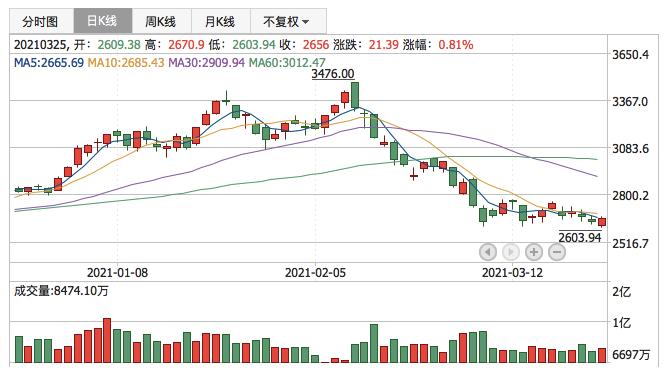Zoom out with the minus button
This screenshot has height=373, width=667.
point(556,252)
